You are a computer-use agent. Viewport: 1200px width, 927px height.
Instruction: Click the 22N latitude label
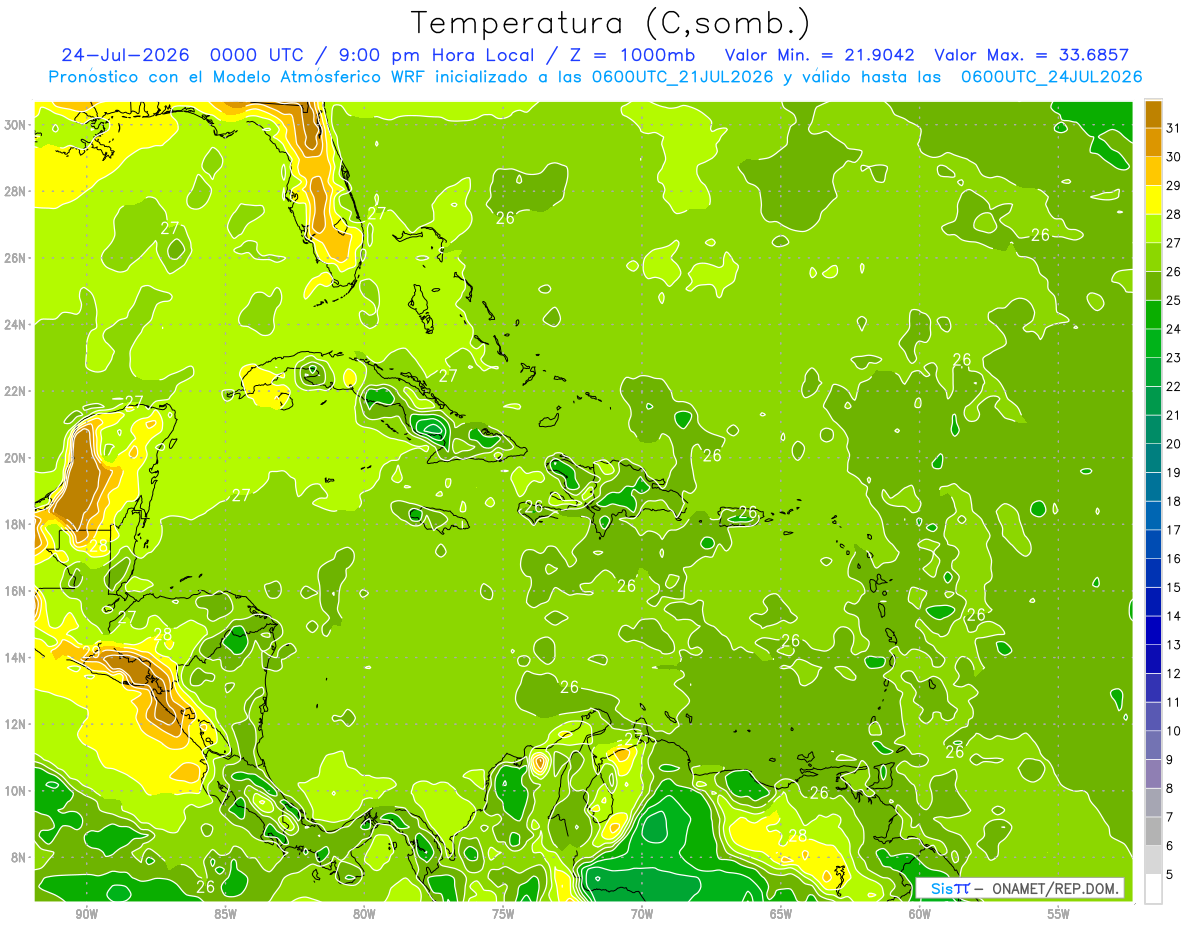pos(17,391)
